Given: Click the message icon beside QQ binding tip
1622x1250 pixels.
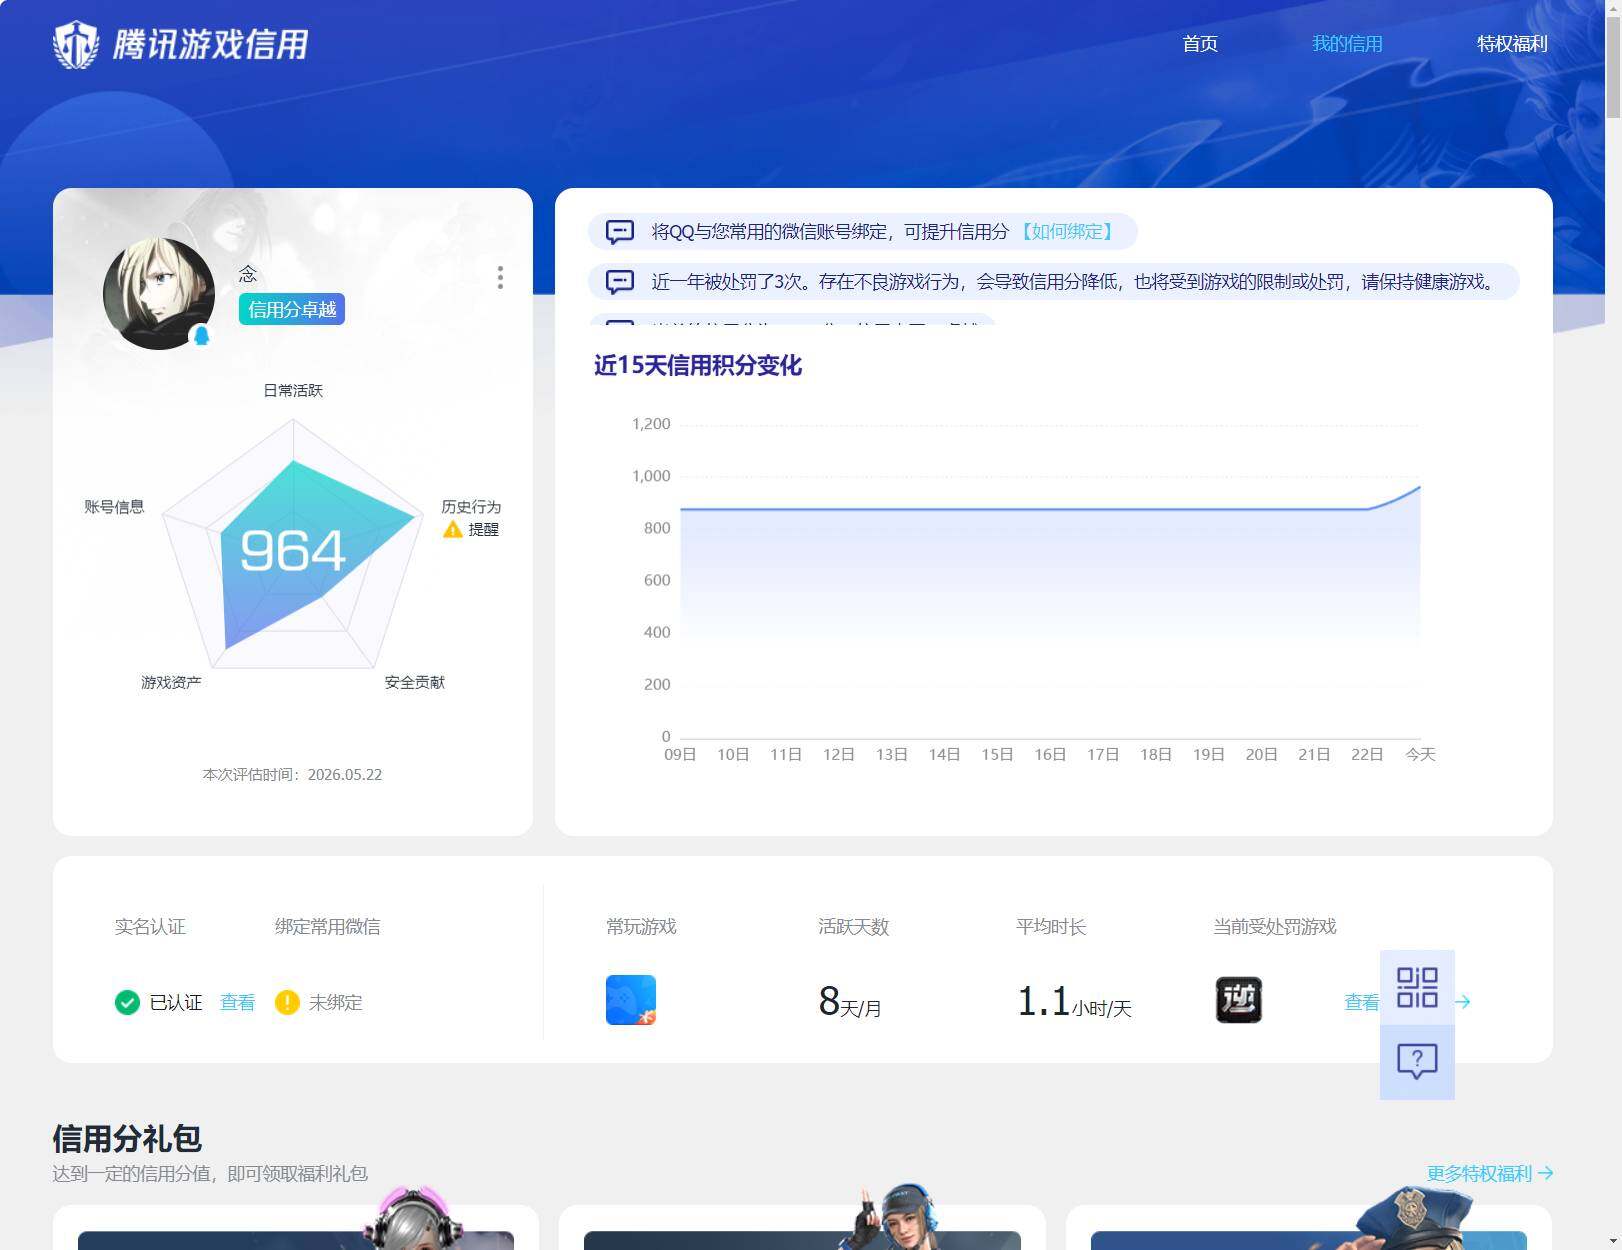Looking at the screenshot, I should click(x=620, y=232).
